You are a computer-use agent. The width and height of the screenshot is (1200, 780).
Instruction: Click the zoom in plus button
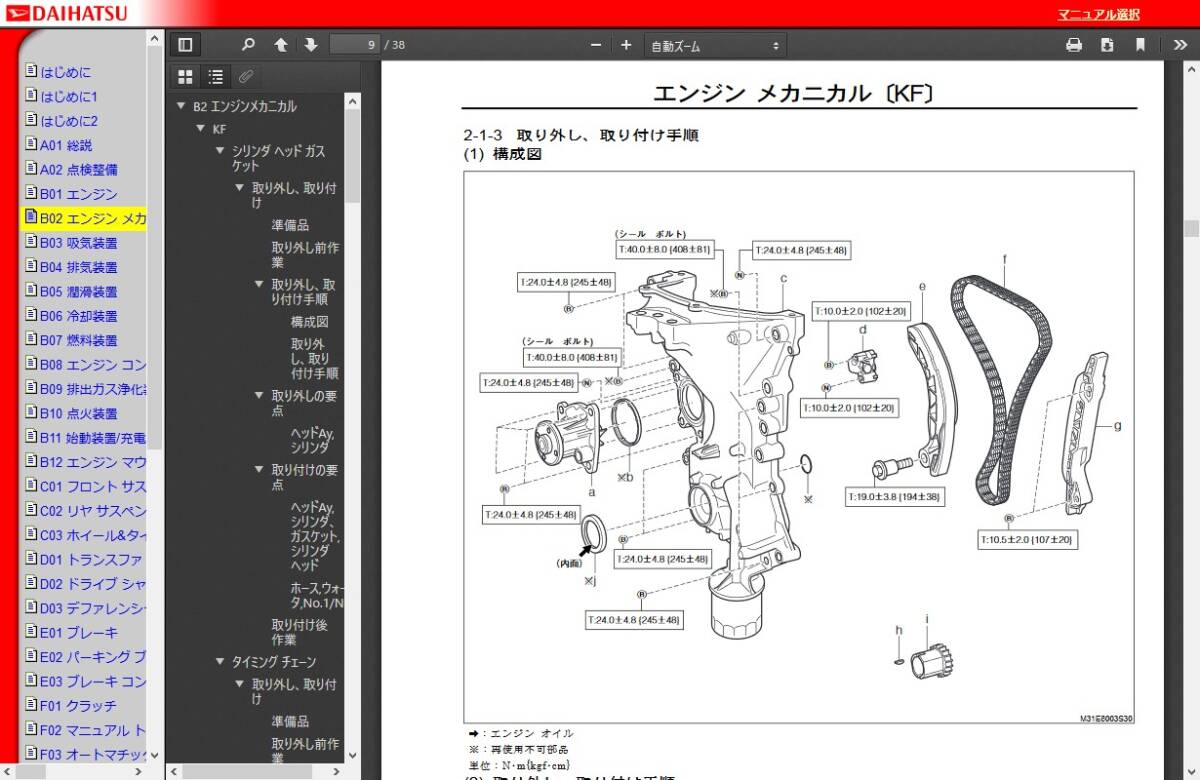[x=626, y=45]
